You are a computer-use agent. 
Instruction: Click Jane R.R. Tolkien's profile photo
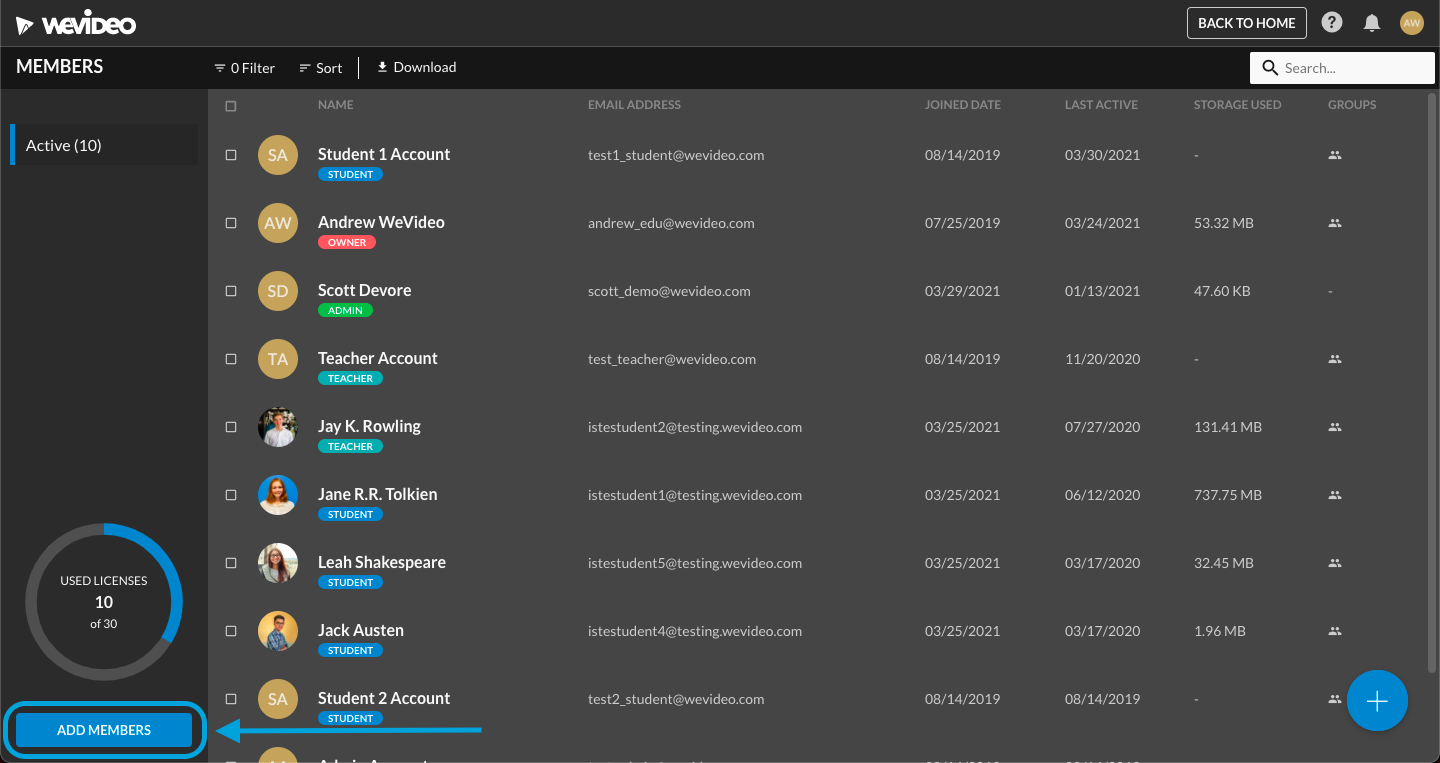[278, 495]
